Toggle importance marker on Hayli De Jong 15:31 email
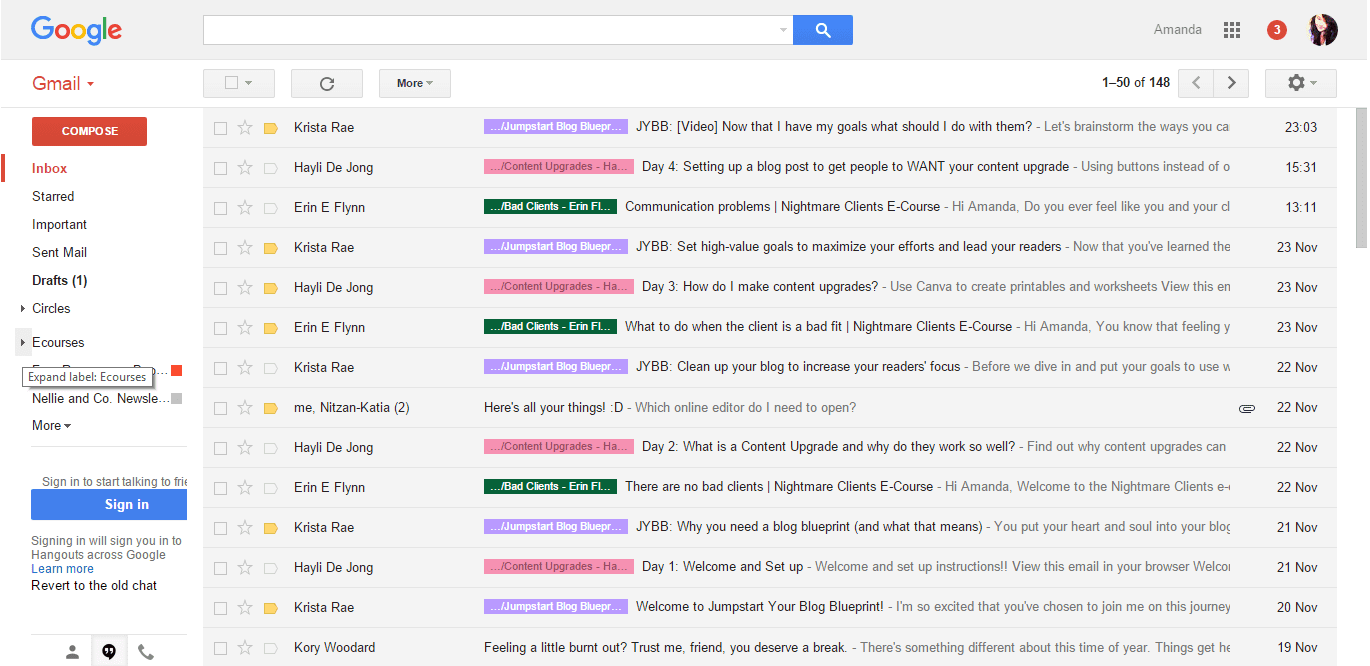 pyautogui.click(x=270, y=168)
